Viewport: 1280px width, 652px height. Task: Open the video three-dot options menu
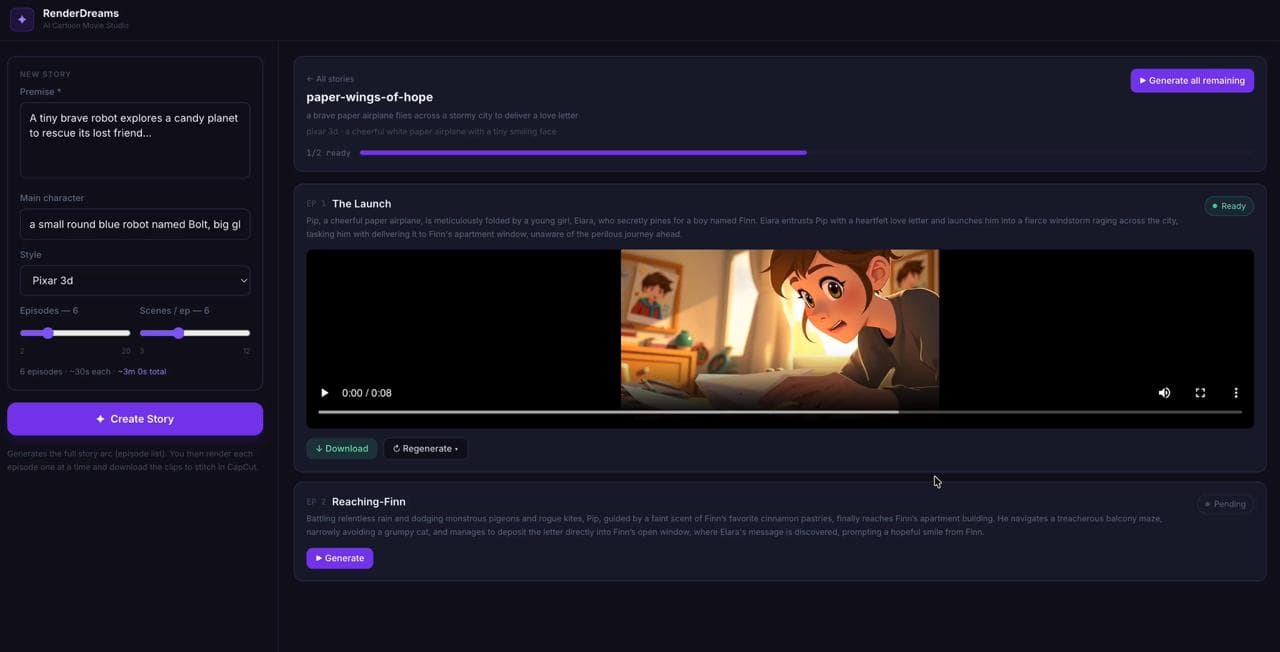(1236, 393)
